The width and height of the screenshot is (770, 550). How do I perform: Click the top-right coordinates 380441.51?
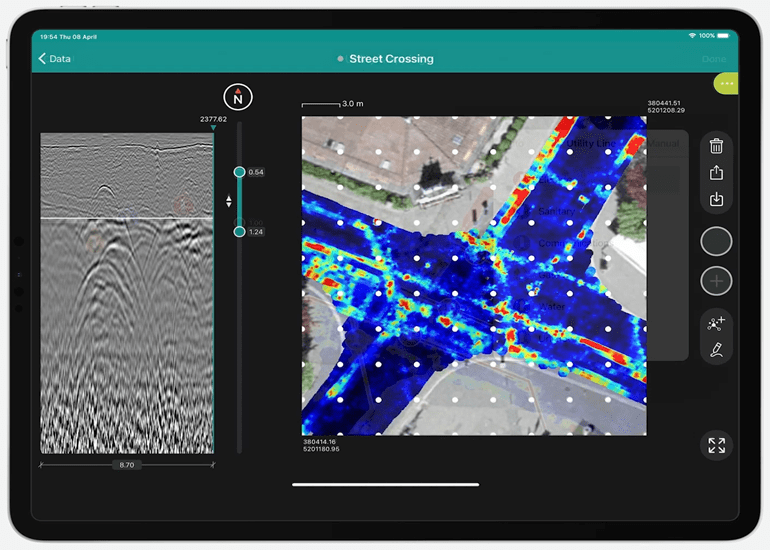664,103
